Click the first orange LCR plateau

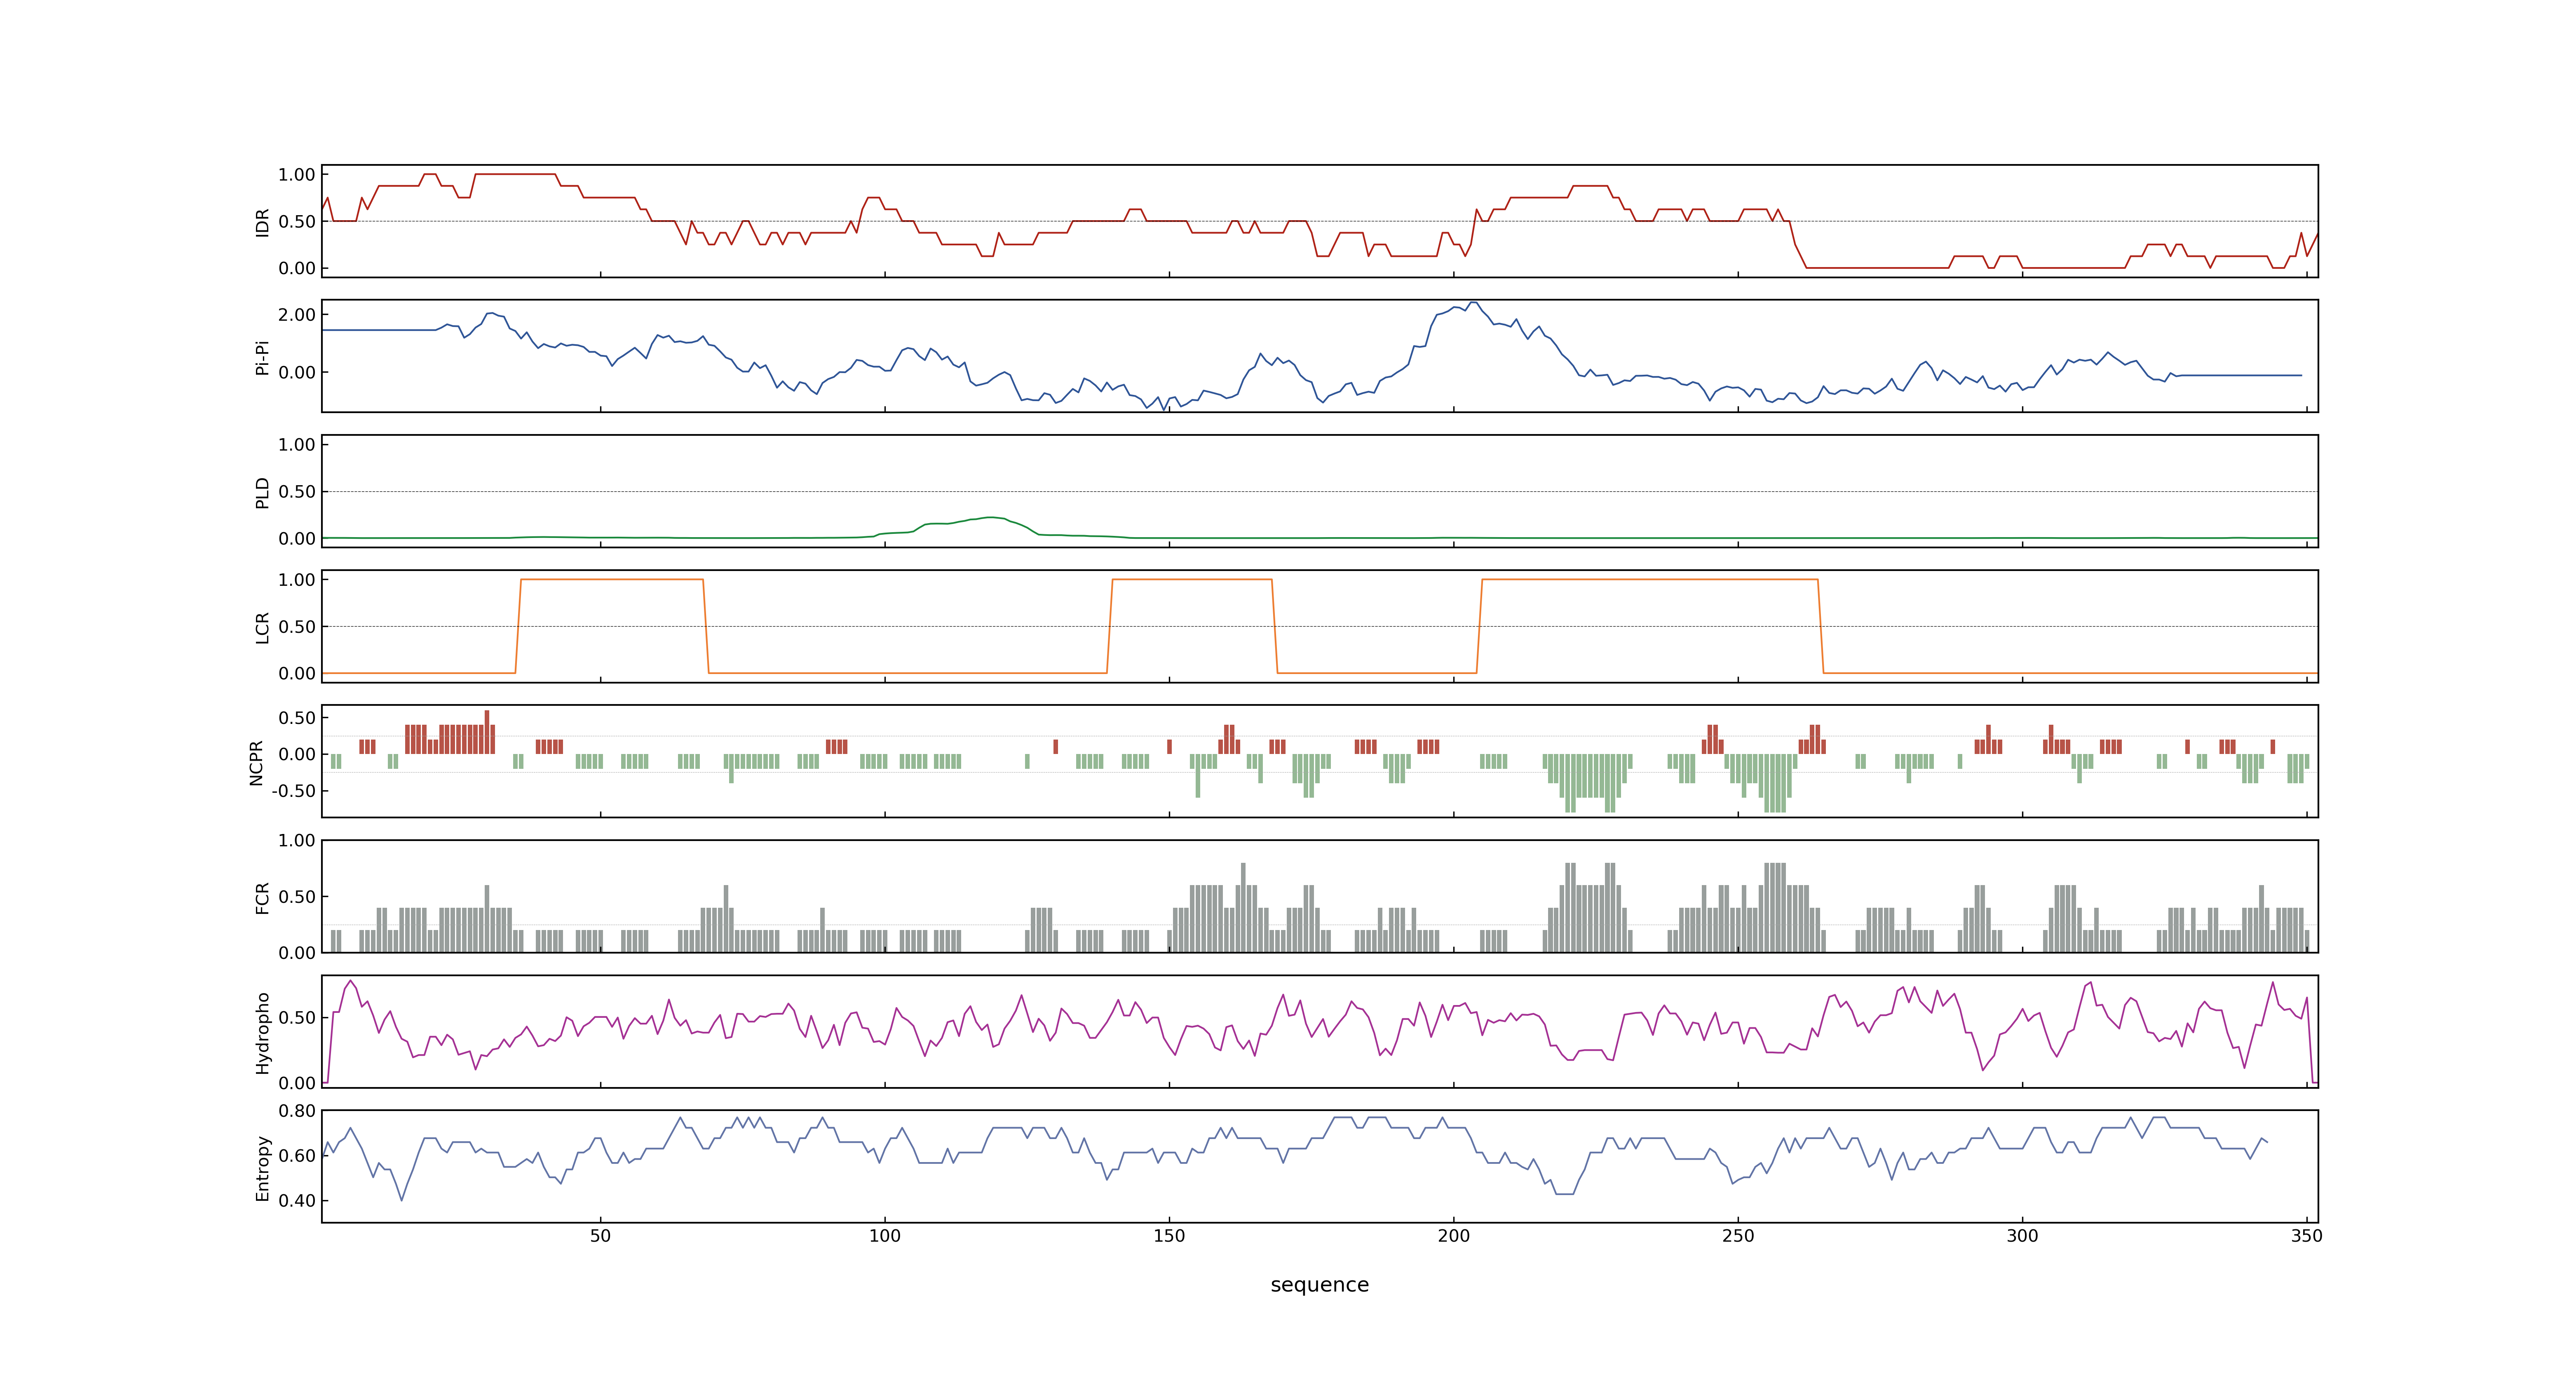click(x=612, y=579)
